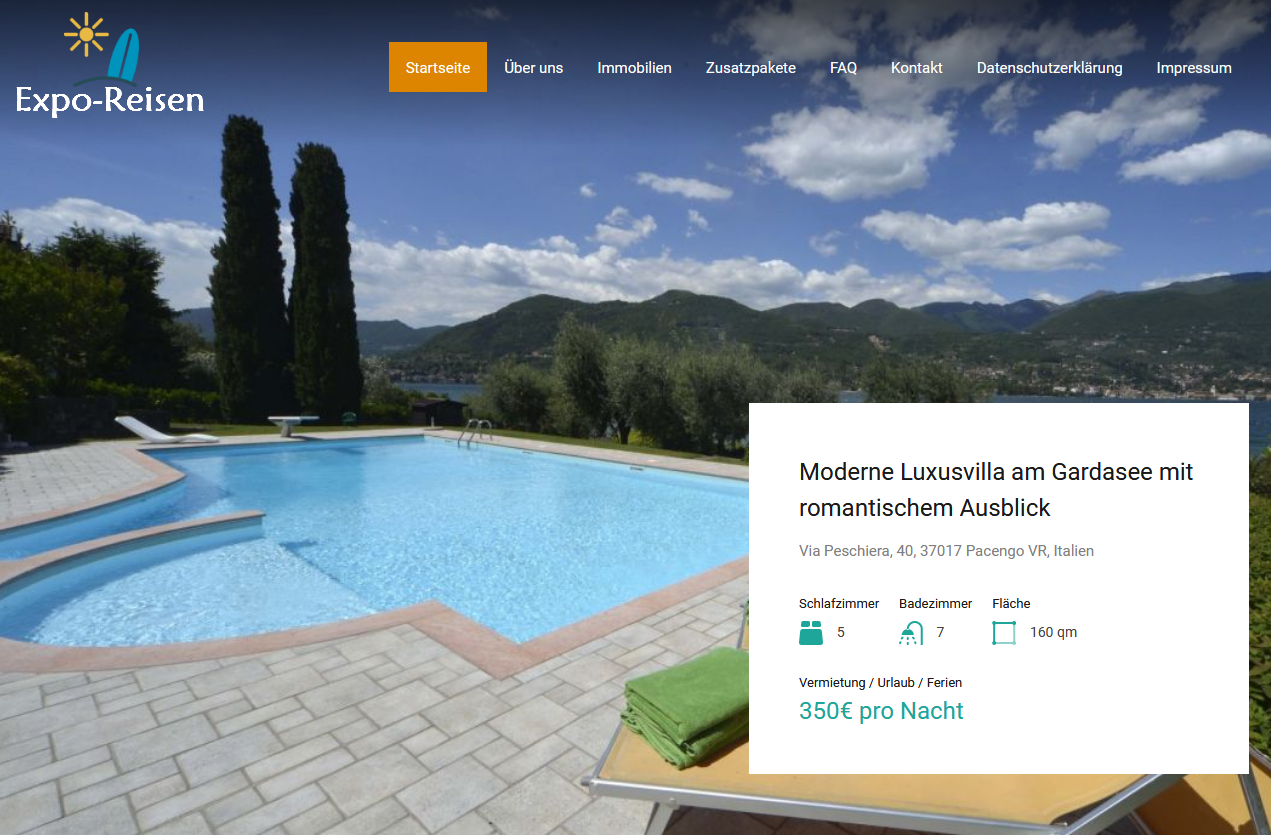Viewport: 1271px width, 835px height.
Task: Click the Vermietung / Urlaub / Ferien label
Action: [x=880, y=683]
